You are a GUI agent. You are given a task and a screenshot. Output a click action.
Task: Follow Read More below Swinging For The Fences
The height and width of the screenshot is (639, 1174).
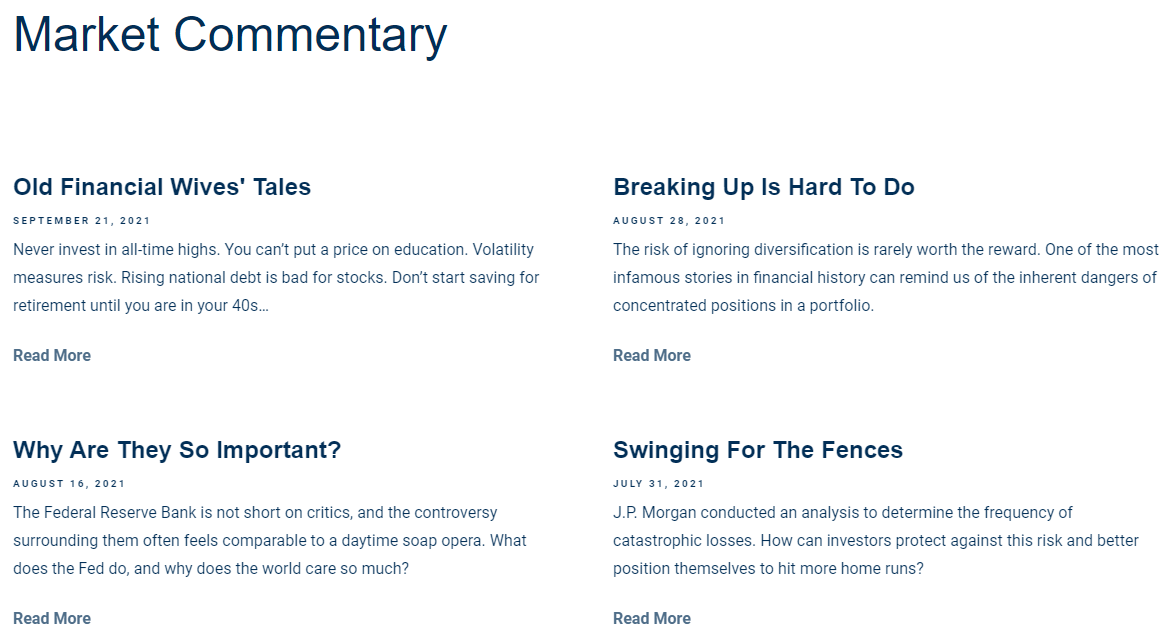click(652, 618)
